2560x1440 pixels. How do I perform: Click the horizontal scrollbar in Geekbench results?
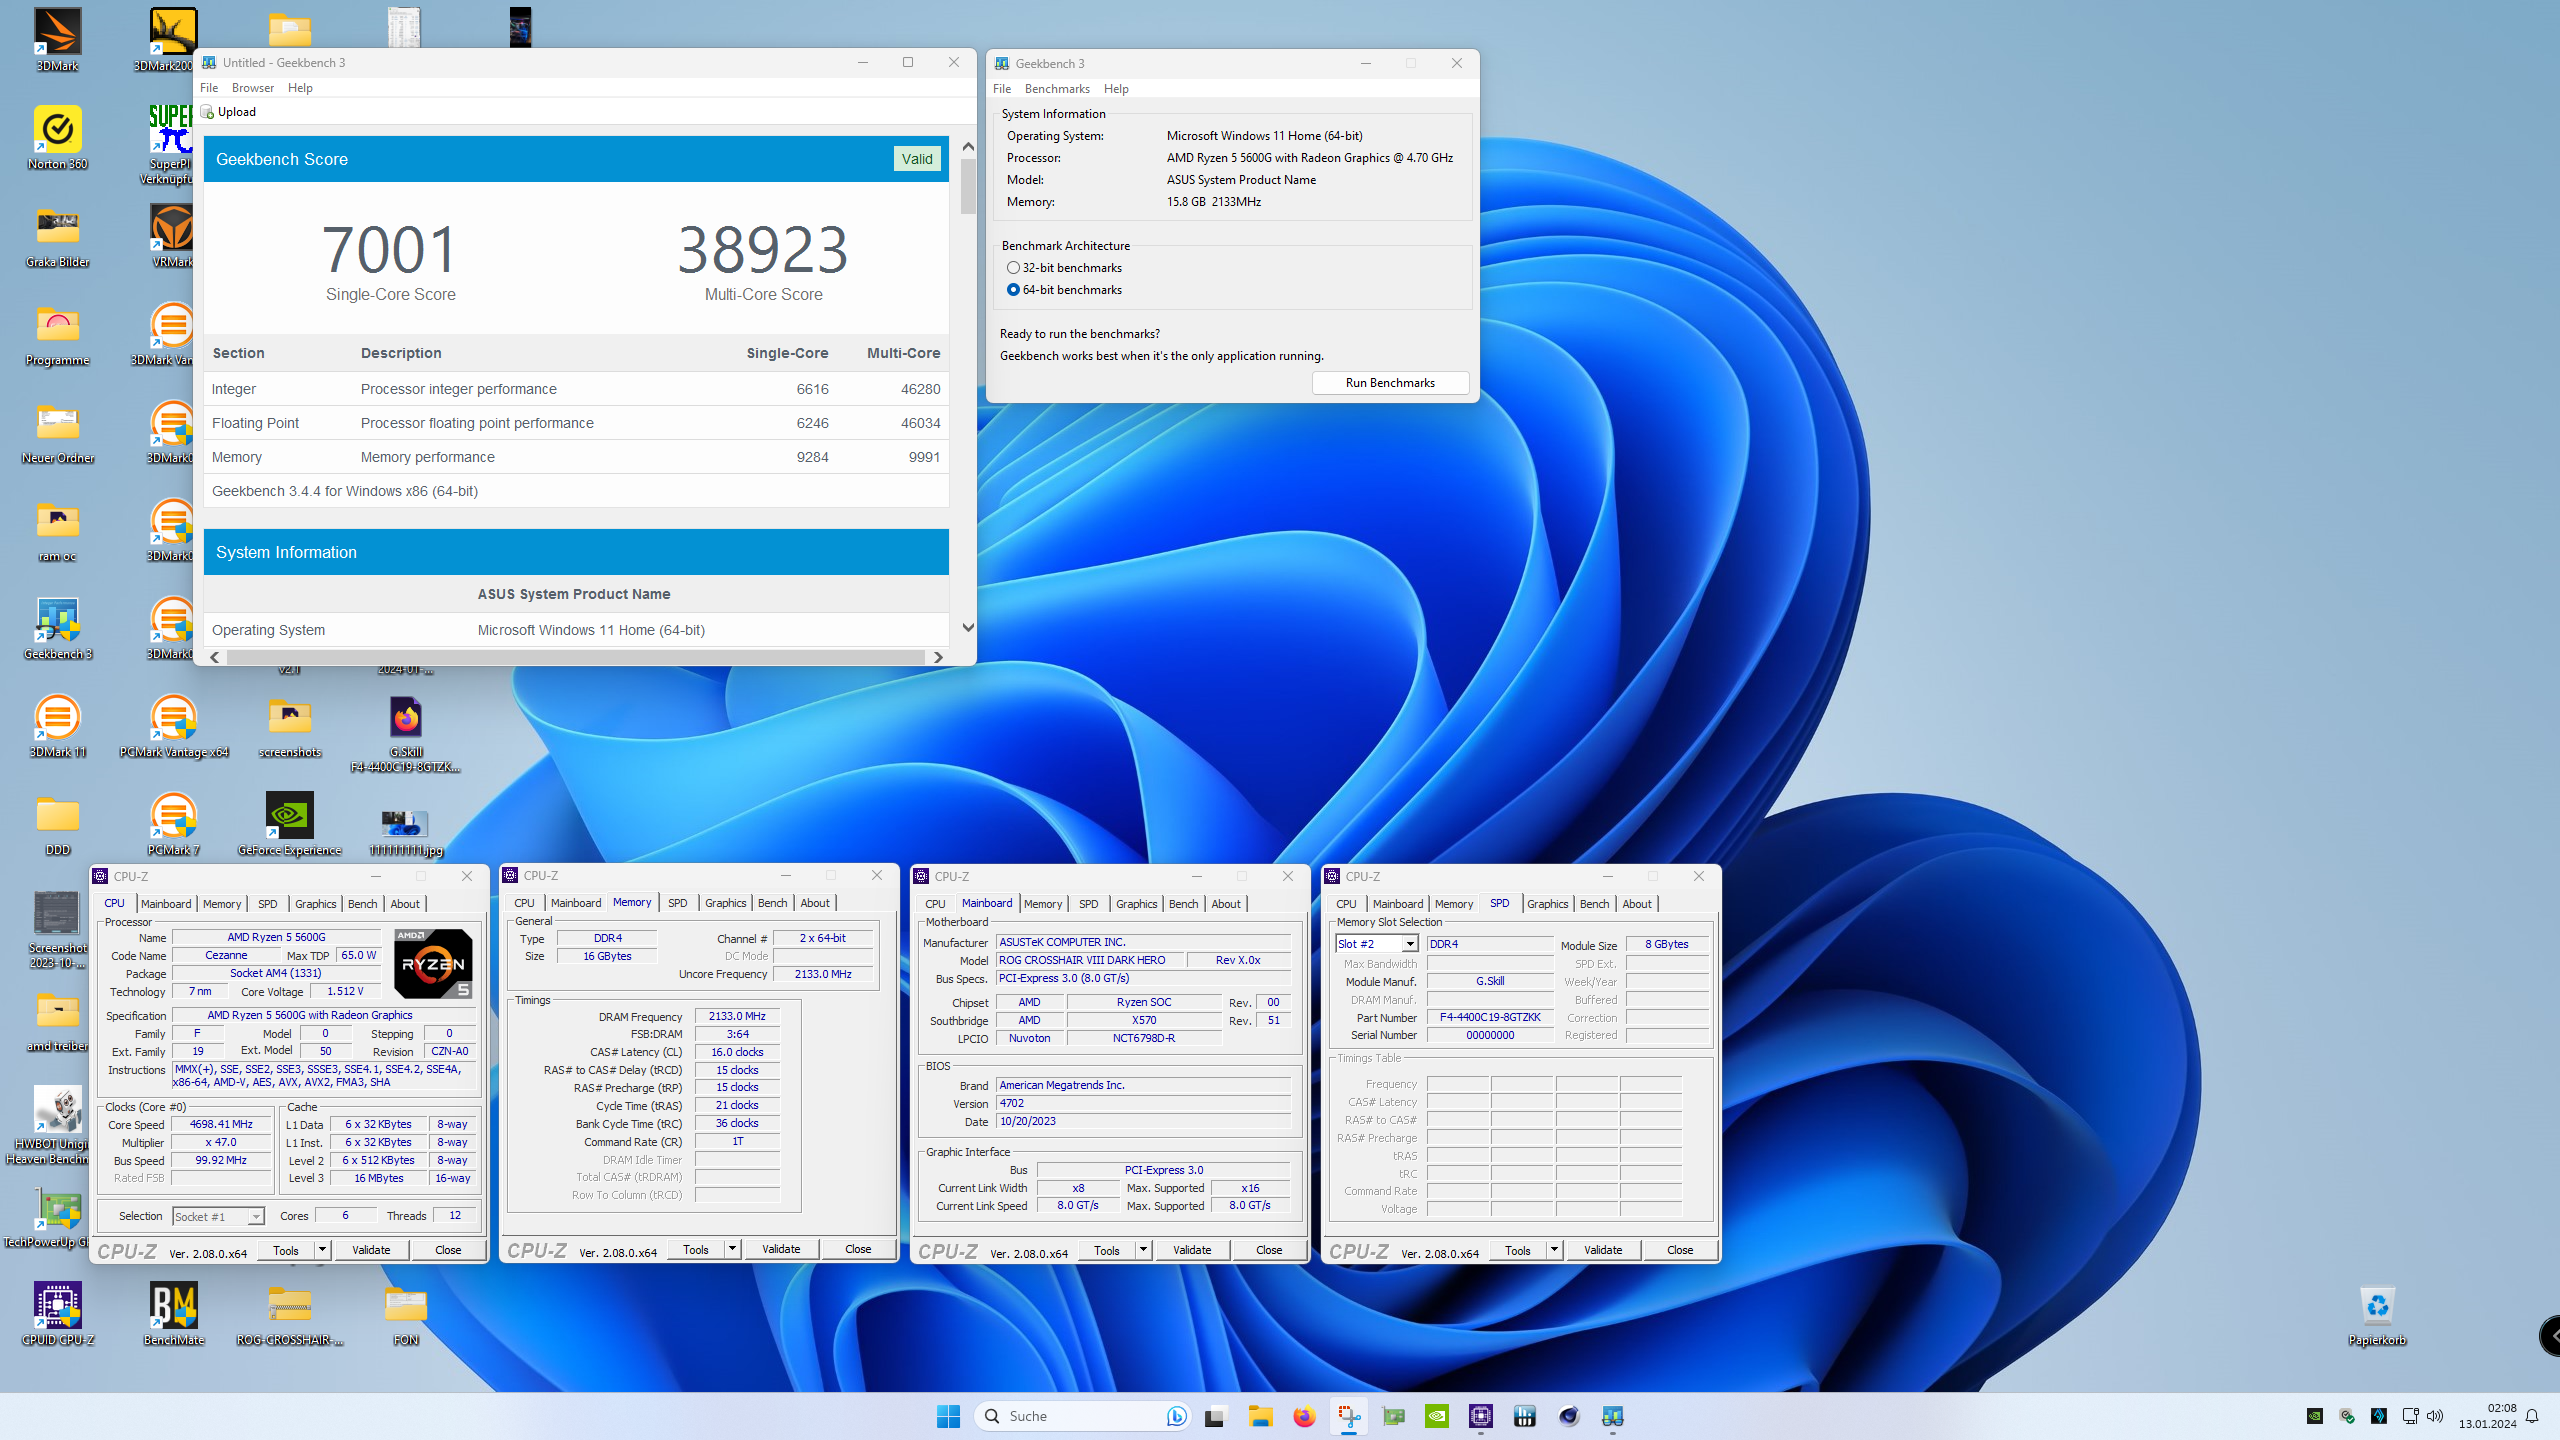click(x=576, y=657)
